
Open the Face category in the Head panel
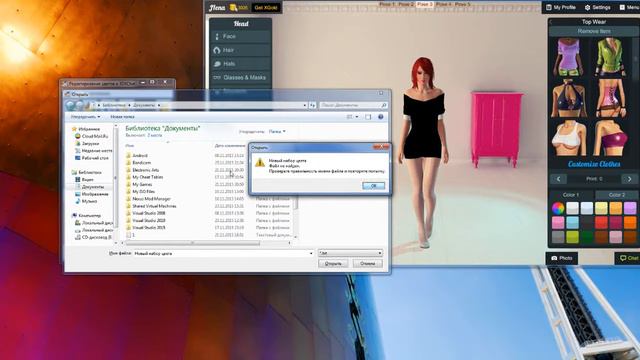pyautogui.click(x=240, y=36)
